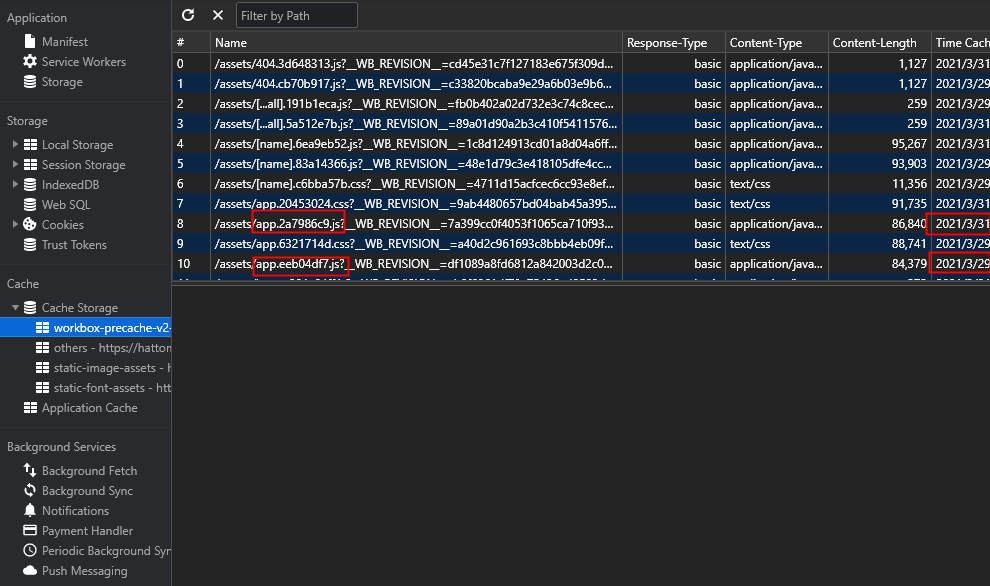Screen dimensions: 990x586
Task: Click the delete selected X icon
Action: coord(218,15)
